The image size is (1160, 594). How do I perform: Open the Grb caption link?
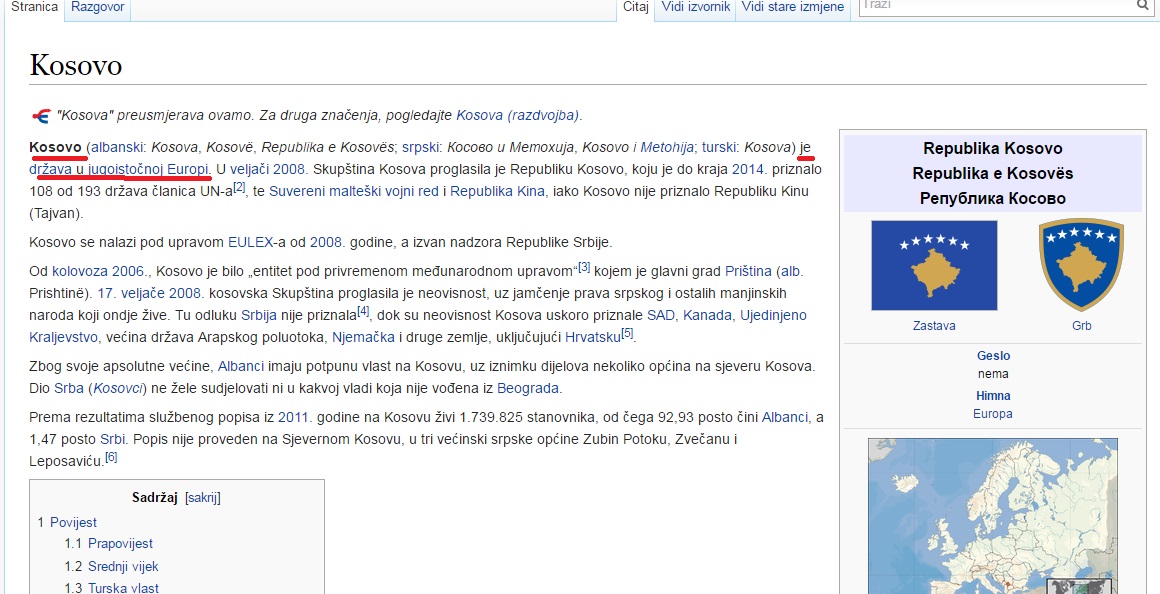1082,326
